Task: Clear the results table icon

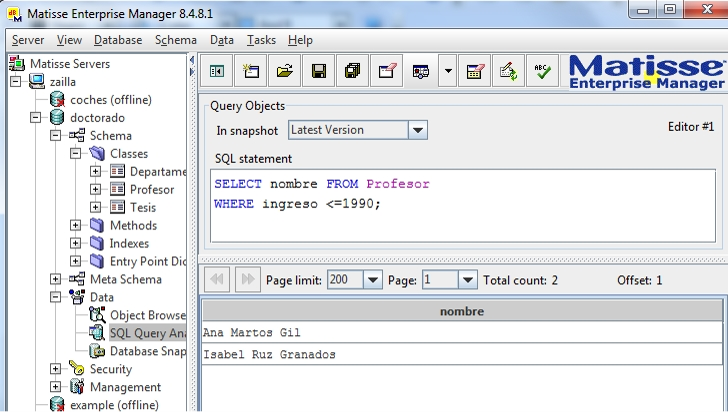Action: point(474,71)
